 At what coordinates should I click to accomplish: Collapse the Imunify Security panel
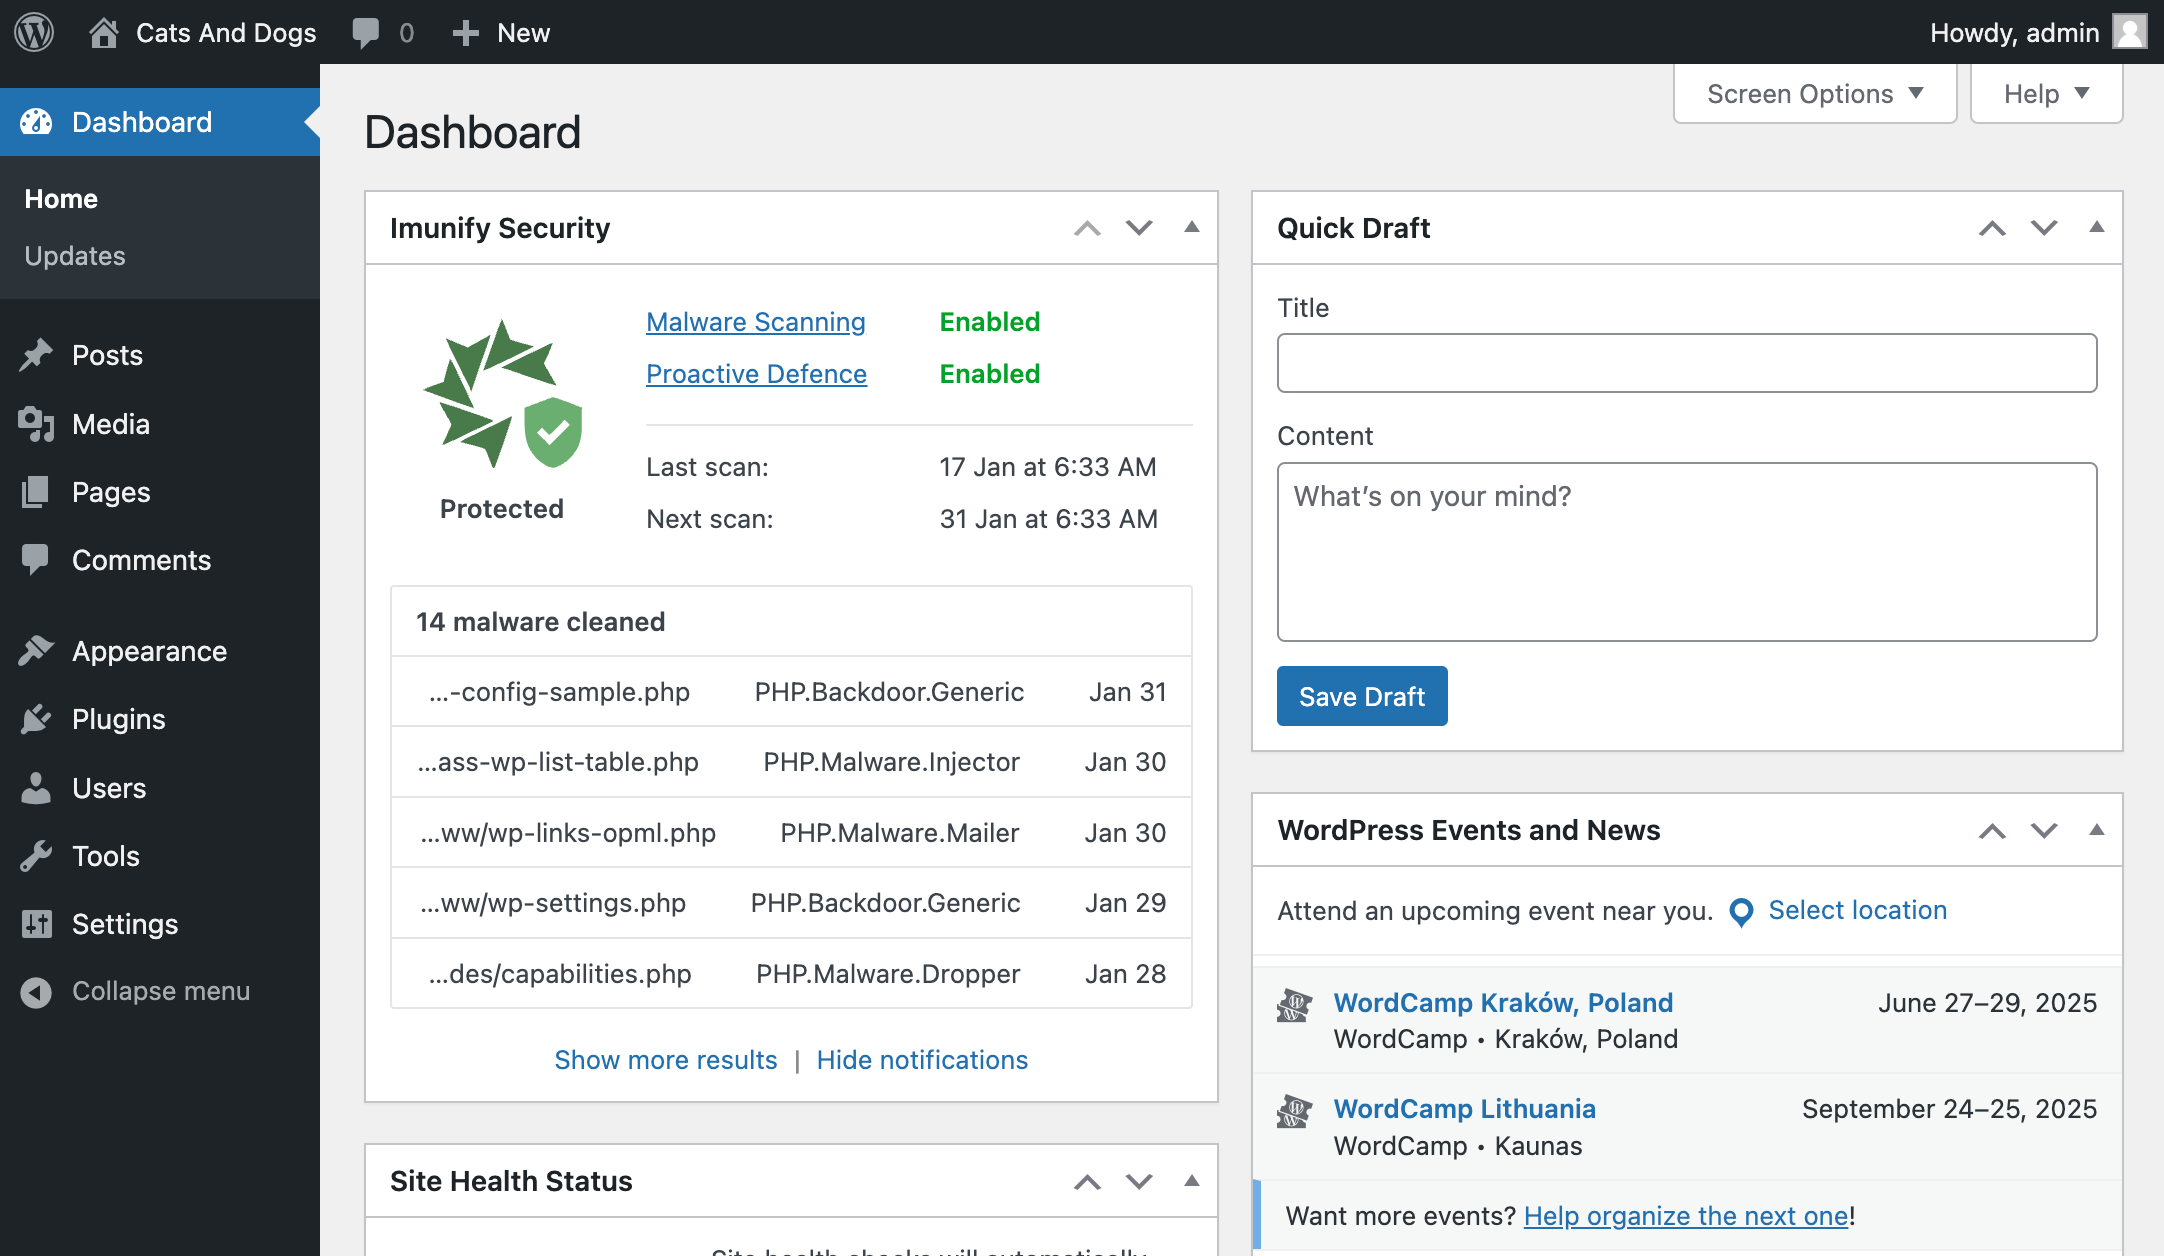(1190, 228)
